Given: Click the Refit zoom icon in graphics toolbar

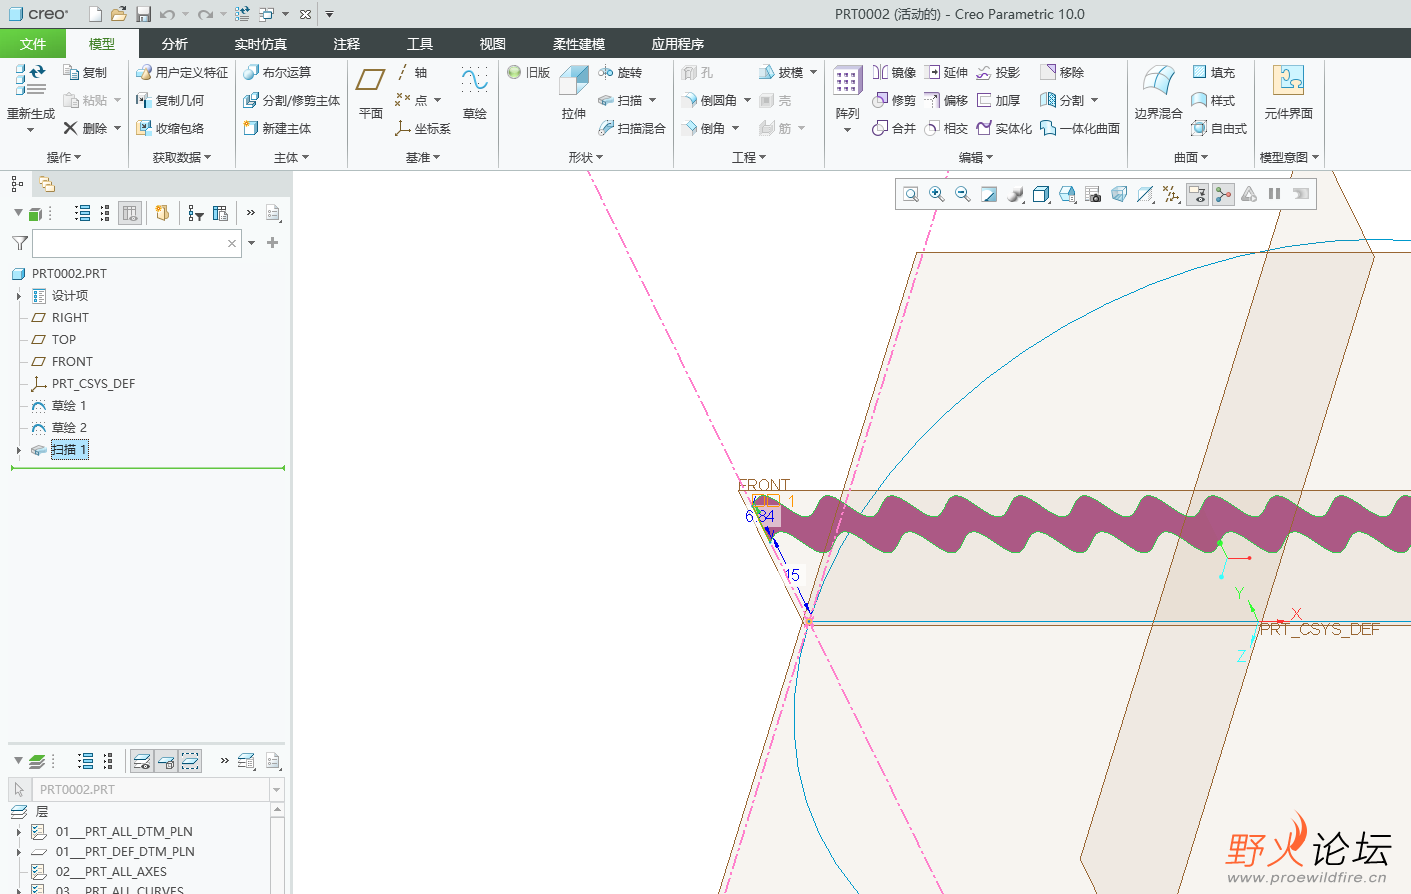Looking at the screenshot, I should coord(911,194).
